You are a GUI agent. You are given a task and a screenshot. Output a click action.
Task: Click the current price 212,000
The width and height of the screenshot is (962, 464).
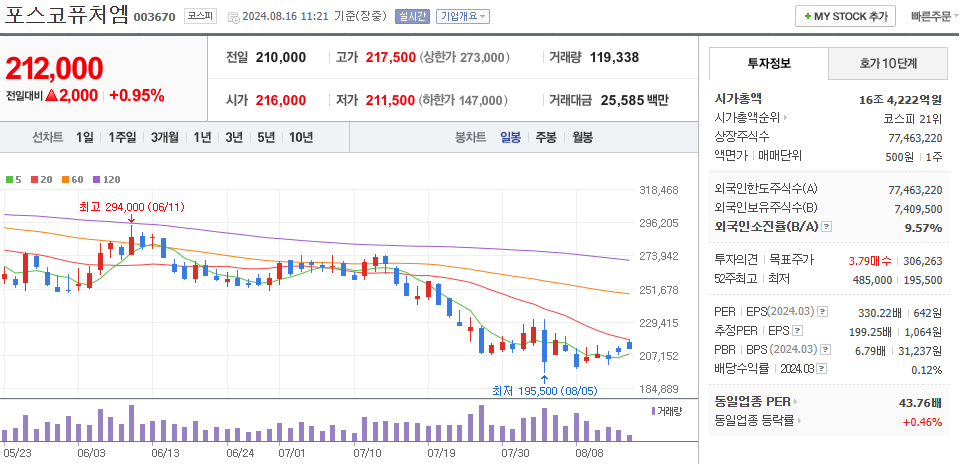tap(55, 69)
